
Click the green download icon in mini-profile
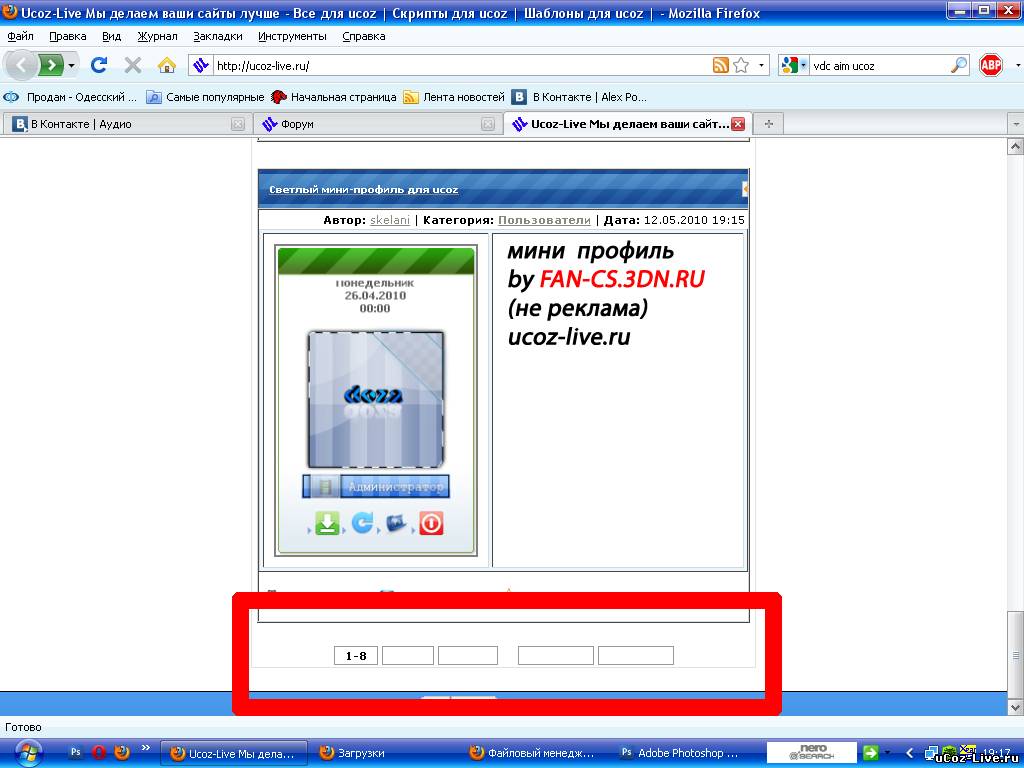327,523
